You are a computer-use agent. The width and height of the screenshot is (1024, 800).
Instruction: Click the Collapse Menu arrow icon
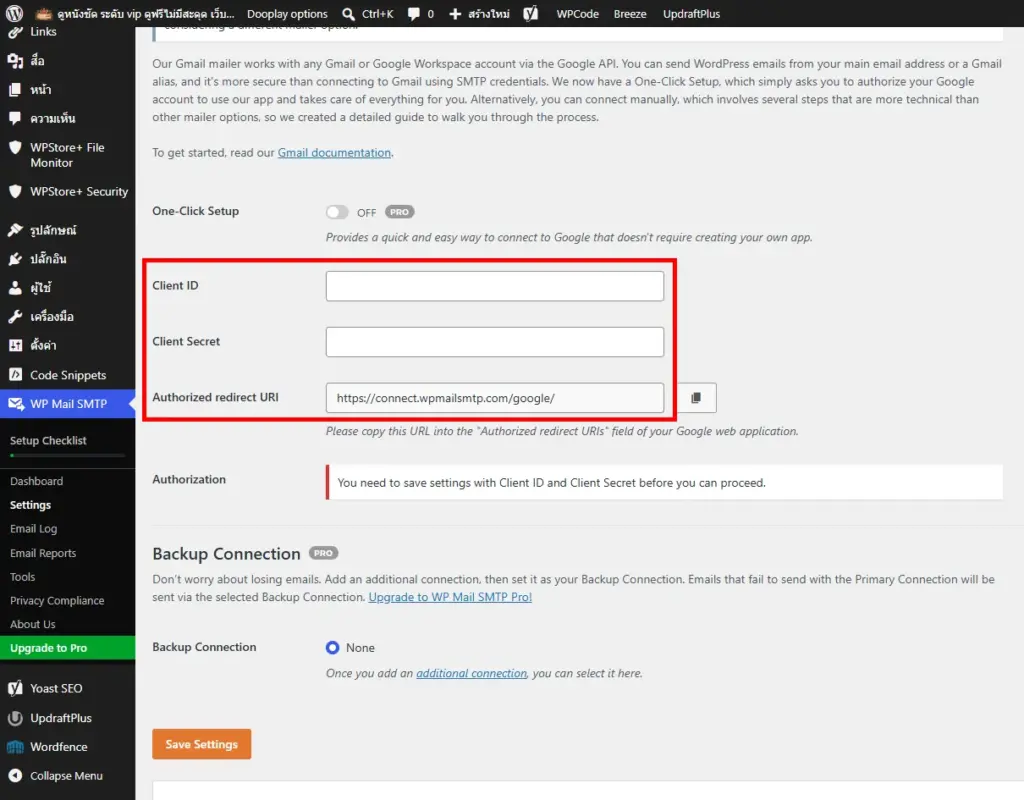coord(15,776)
